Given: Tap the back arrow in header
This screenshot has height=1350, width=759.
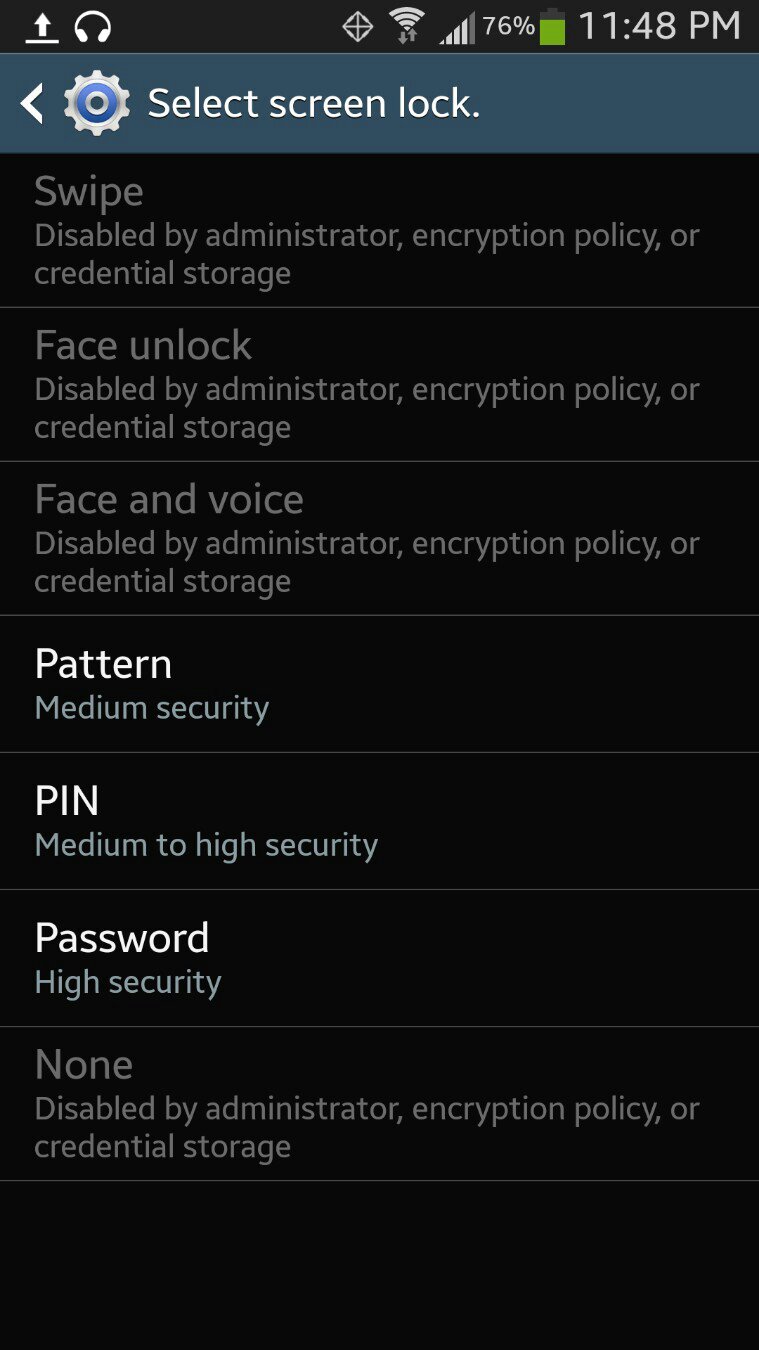Looking at the screenshot, I should click(x=32, y=104).
